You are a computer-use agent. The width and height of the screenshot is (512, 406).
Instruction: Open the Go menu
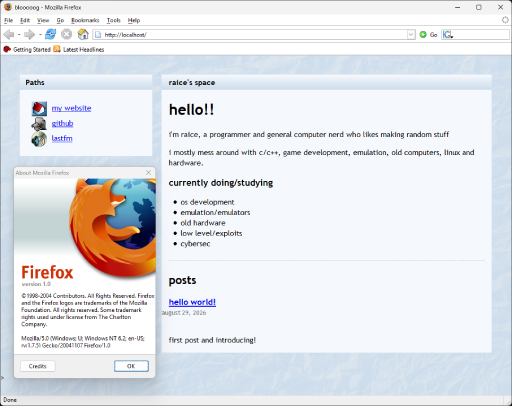pos(60,20)
